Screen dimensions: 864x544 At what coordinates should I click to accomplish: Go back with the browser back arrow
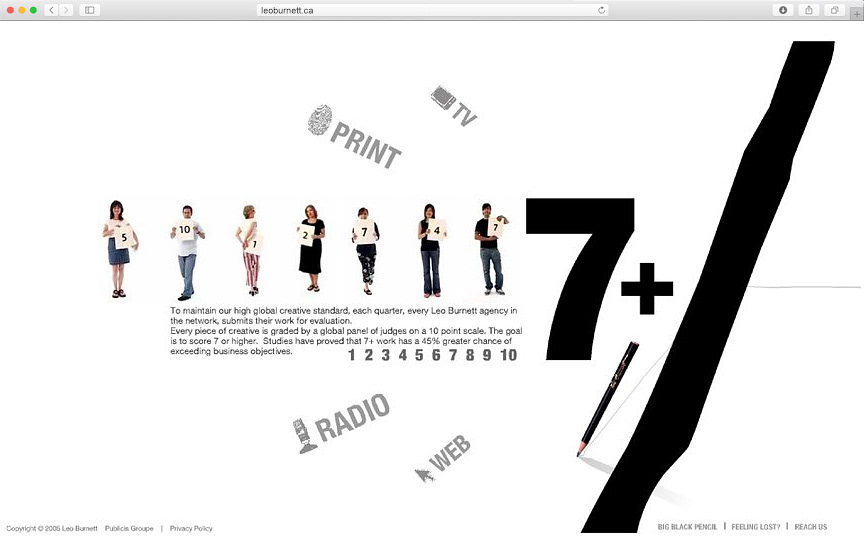[x=51, y=10]
